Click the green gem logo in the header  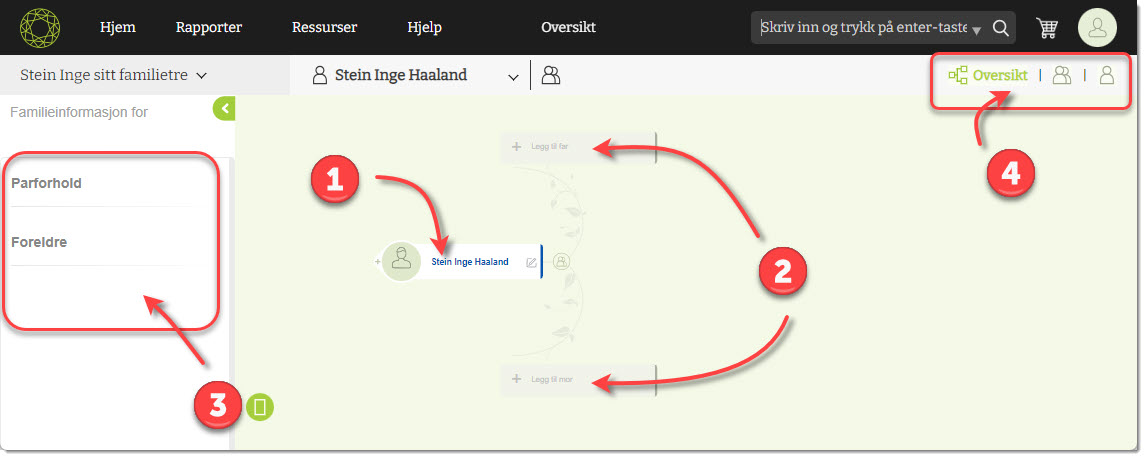(40, 27)
